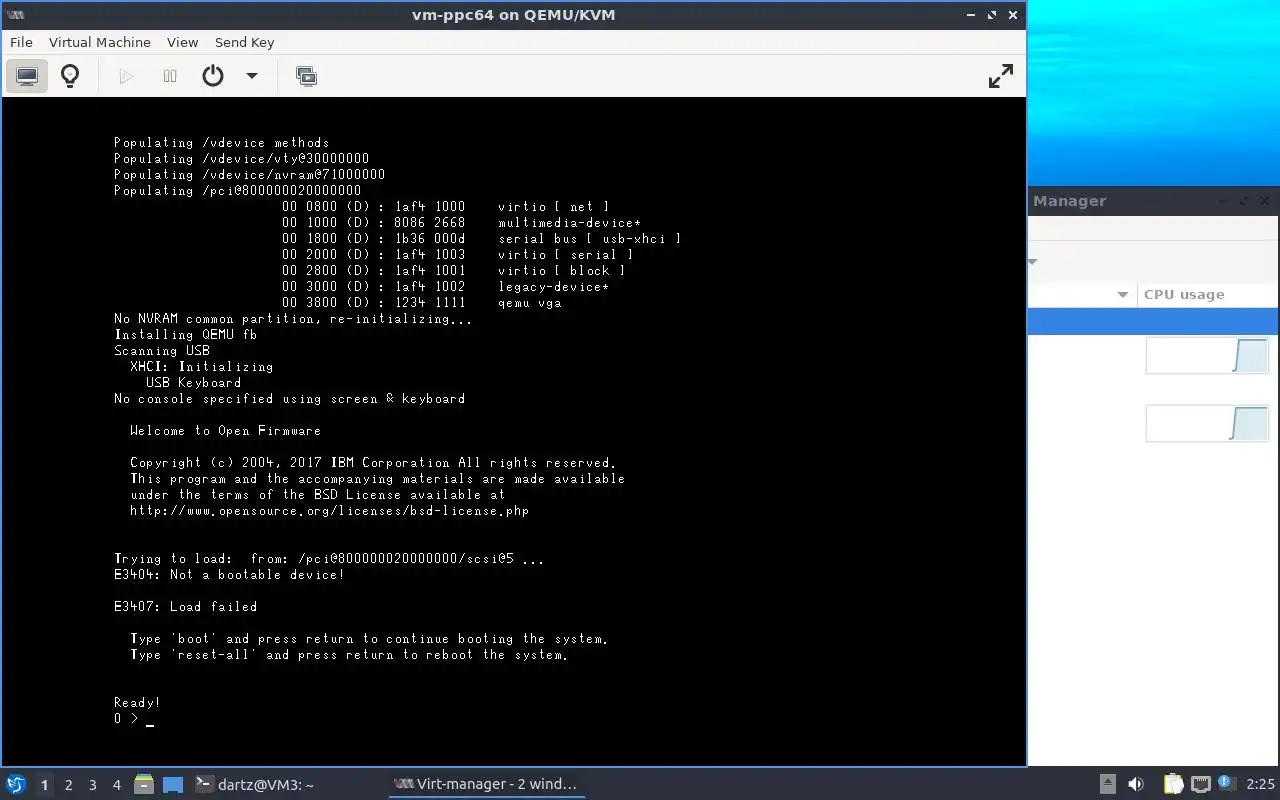Shut down the virtual machine
1280x800 pixels.
point(213,76)
